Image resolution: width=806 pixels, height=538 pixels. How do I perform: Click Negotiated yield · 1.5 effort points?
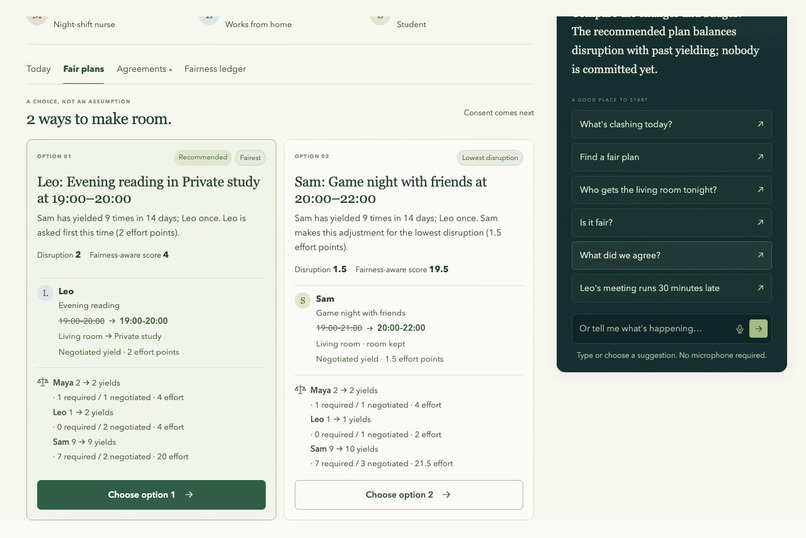(x=379, y=359)
